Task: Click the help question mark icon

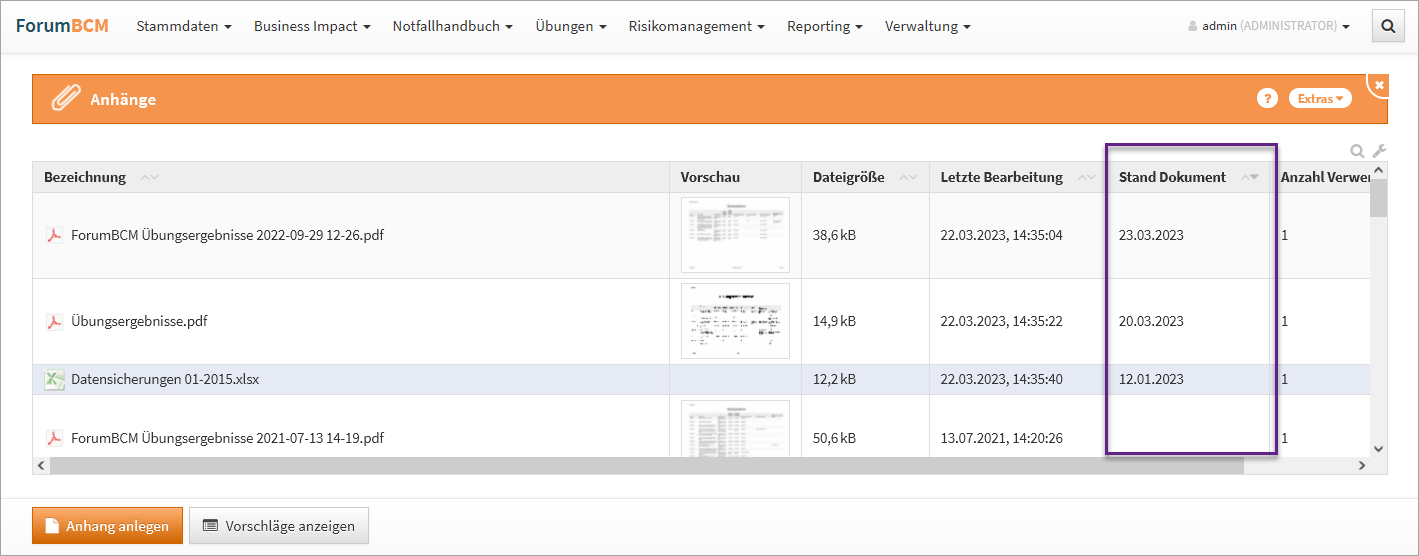Action: [1267, 98]
